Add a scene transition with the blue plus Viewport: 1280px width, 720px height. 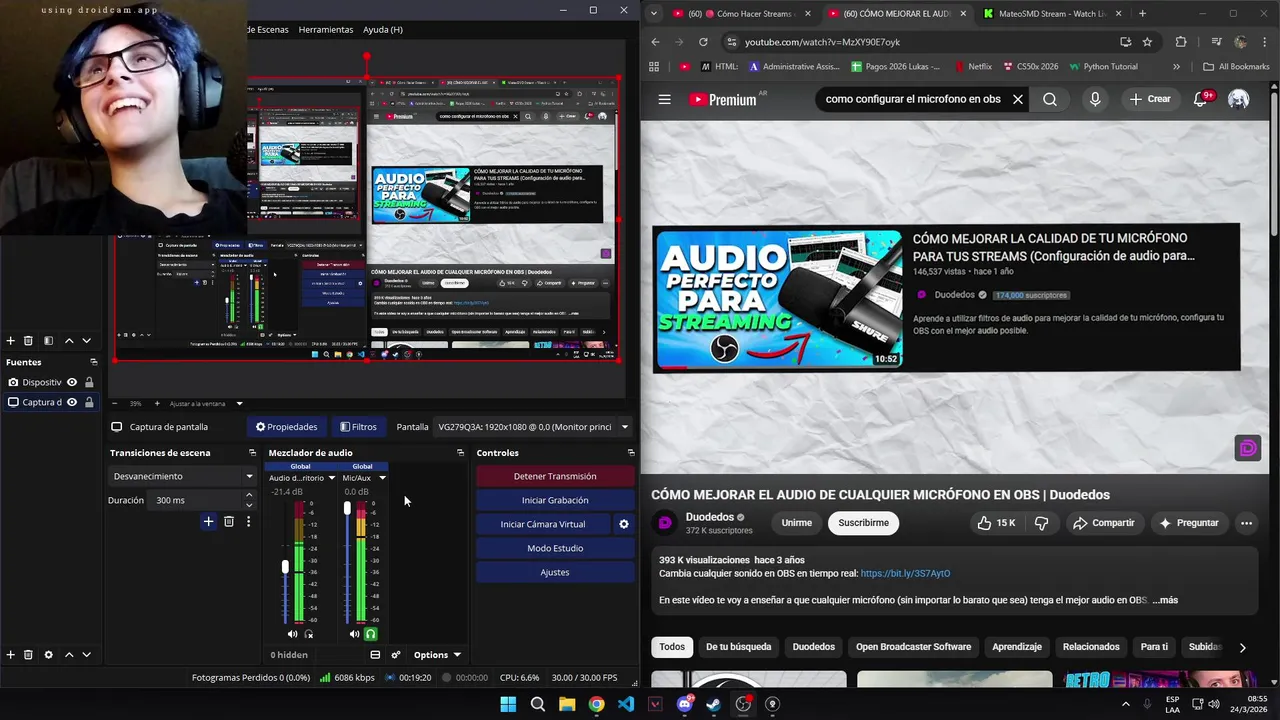(208, 521)
